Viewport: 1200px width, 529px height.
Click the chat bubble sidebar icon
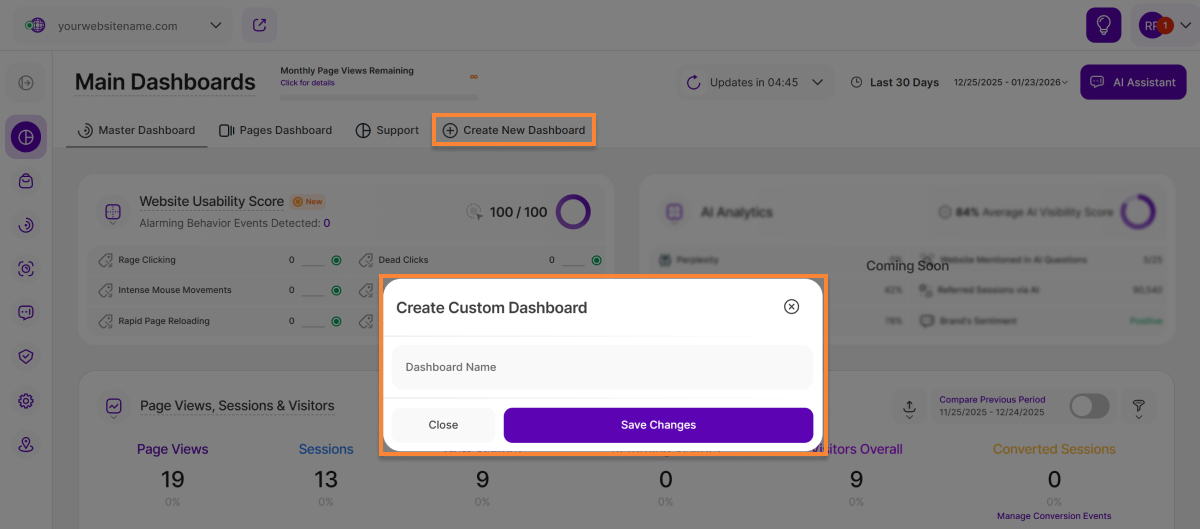26,312
